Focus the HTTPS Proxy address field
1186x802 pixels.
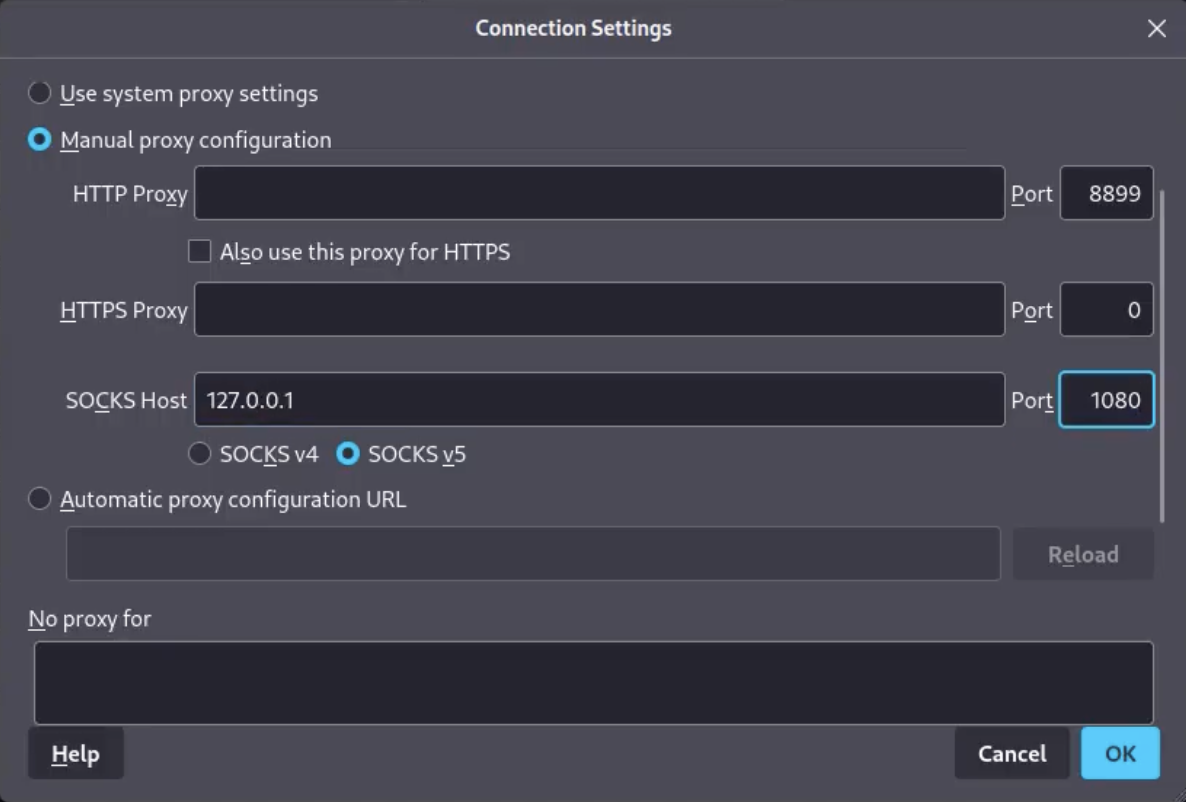(599, 309)
